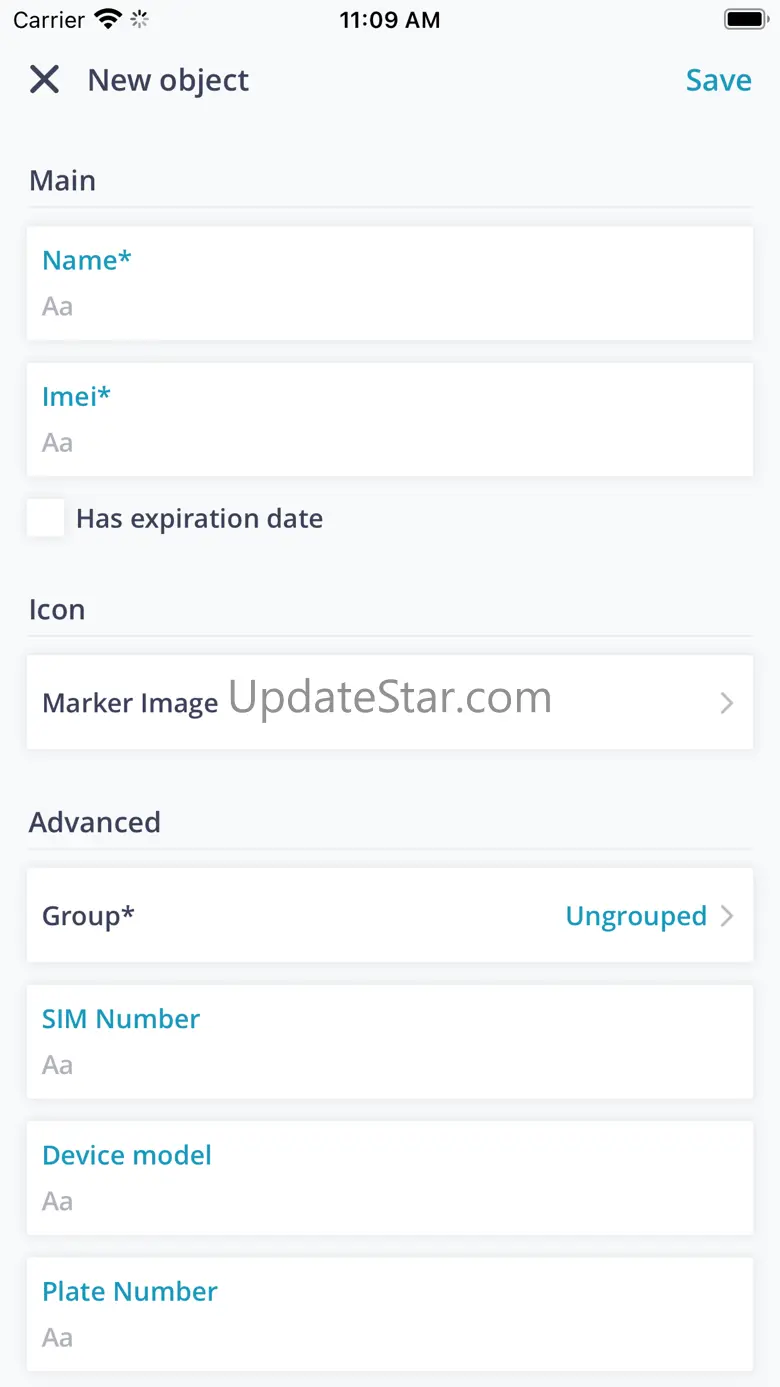This screenshot has height=1387, width=780.
Task: Tap the network activity spinner icon
Action: 139,19
